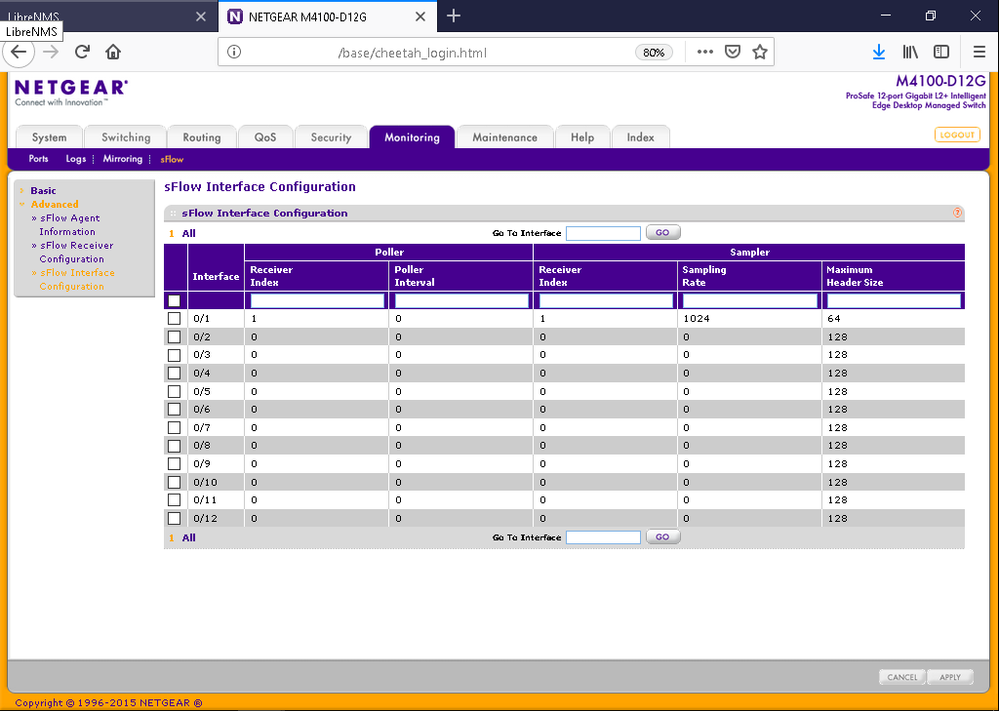This screenshot has width=999, height=711.
Task: Reload the page with the refresh icon
Action: click(83, 52)
